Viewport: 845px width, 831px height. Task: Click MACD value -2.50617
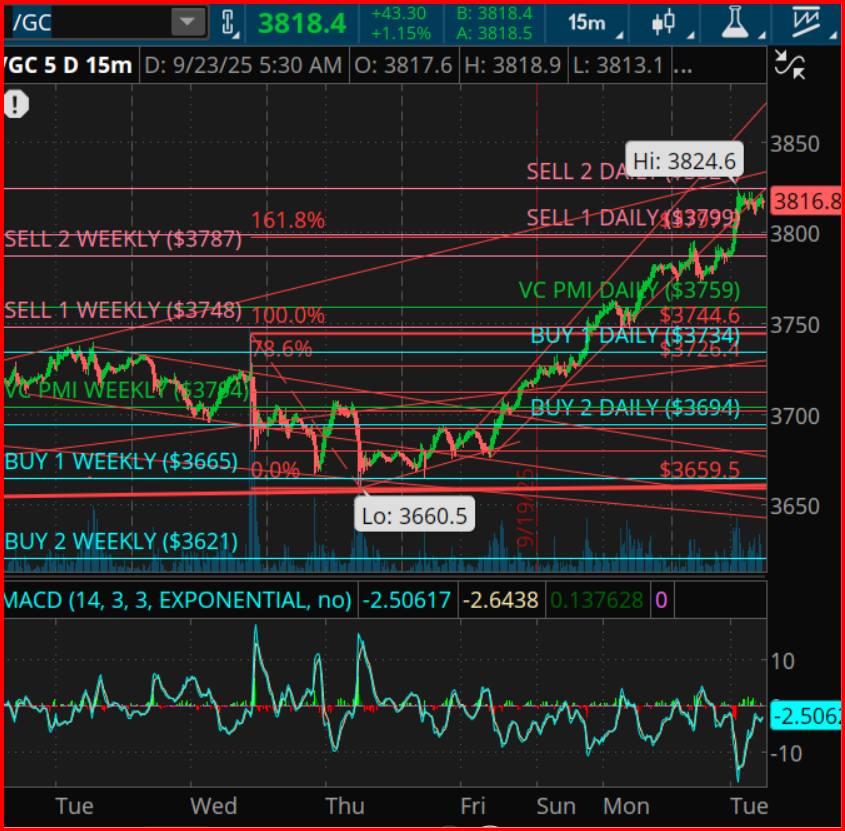tap(406, 600)
